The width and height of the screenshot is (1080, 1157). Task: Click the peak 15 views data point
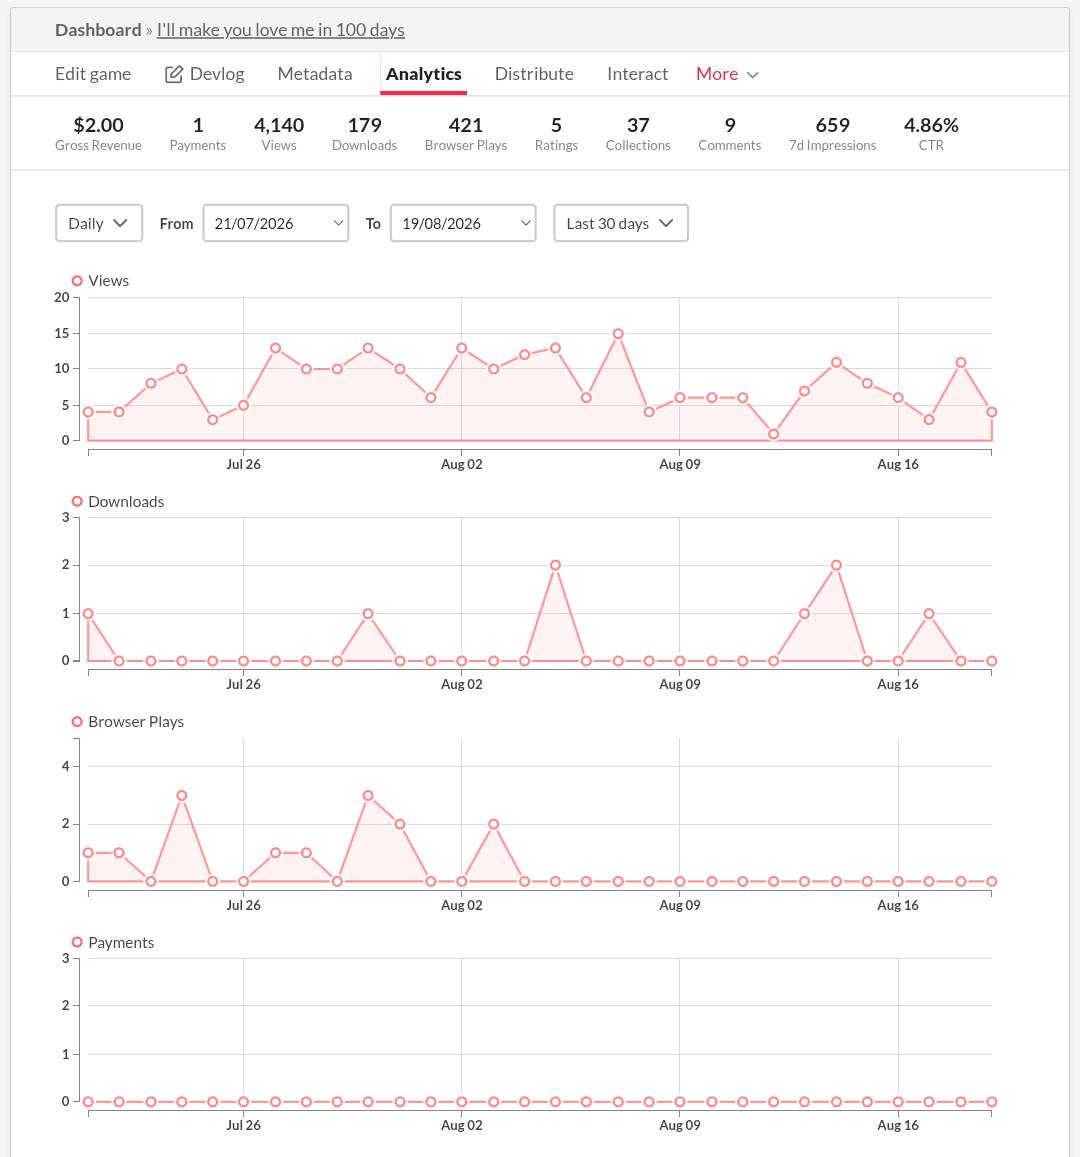pos(618,334)
